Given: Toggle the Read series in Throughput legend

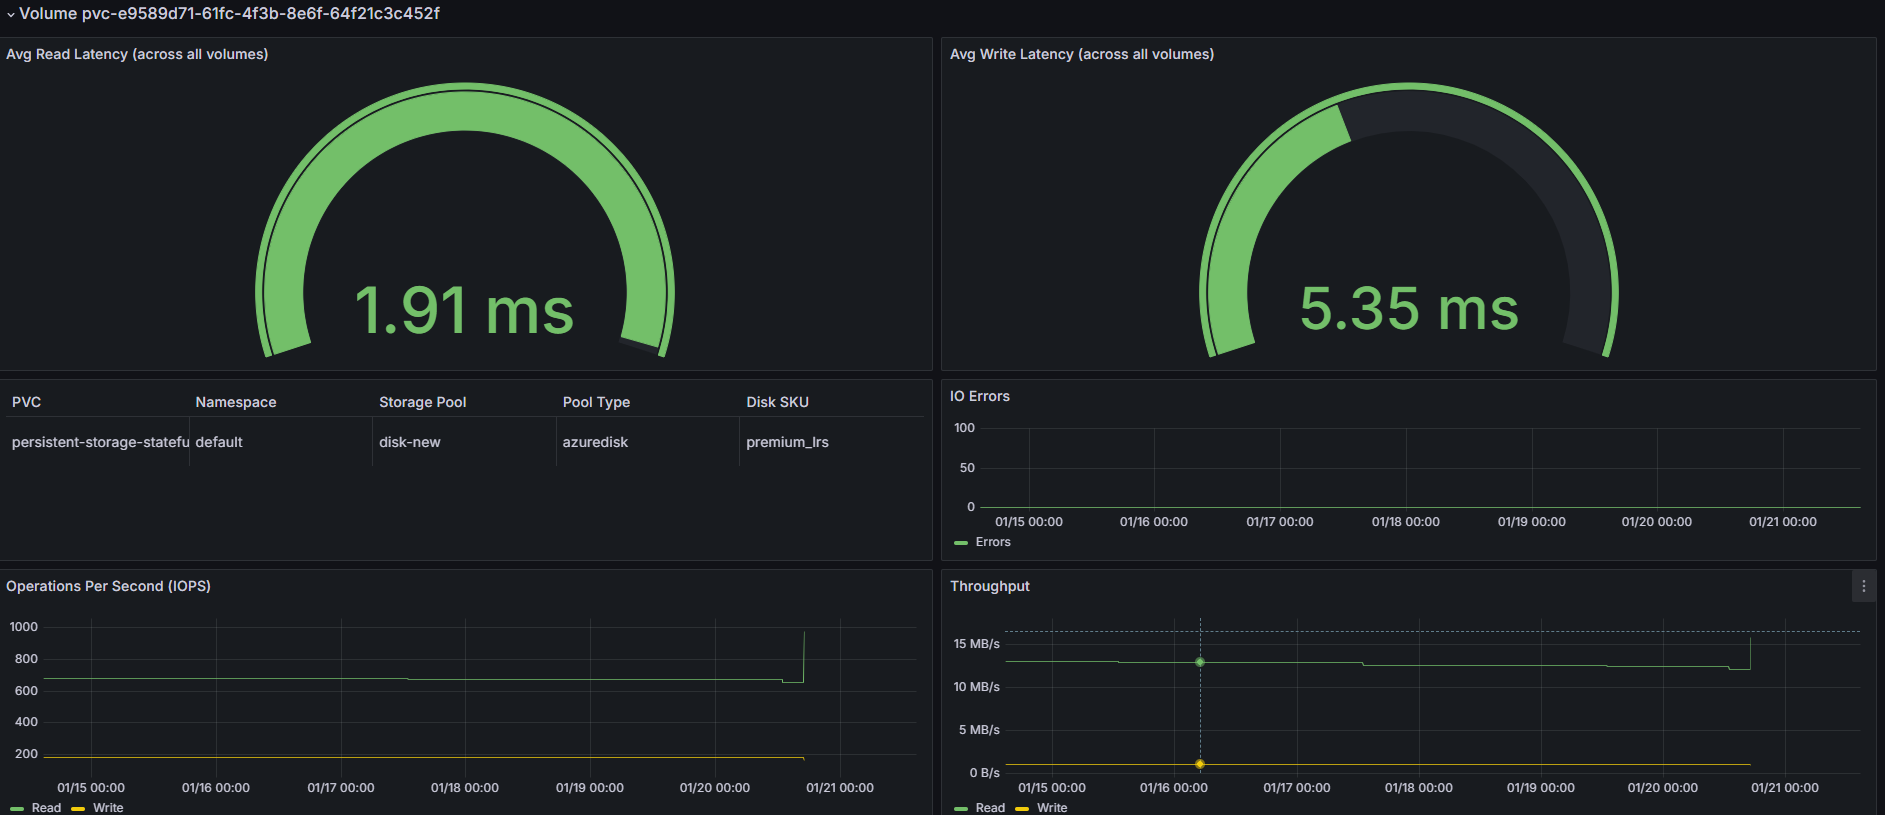Looking at the screenshot, I should pos(990,808).
